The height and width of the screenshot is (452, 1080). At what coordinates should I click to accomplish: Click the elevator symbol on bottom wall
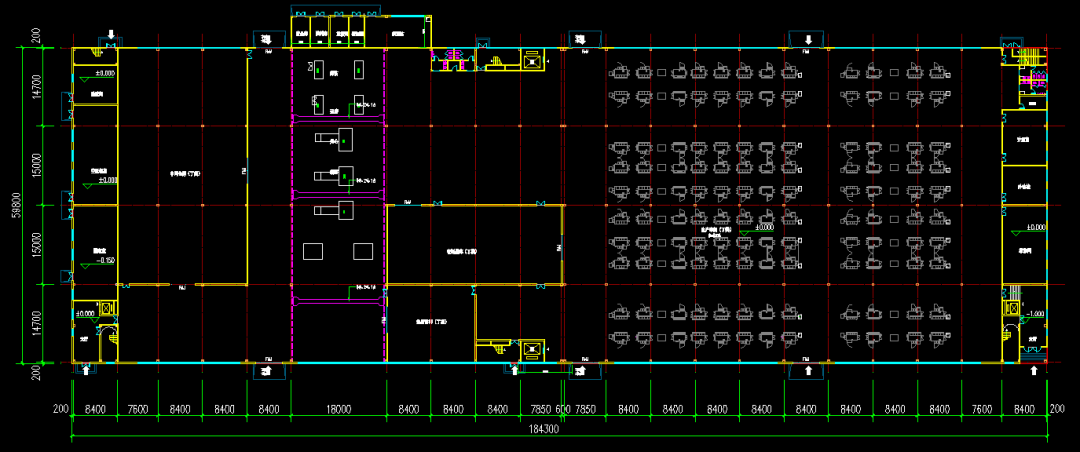(x=531, y=349)
